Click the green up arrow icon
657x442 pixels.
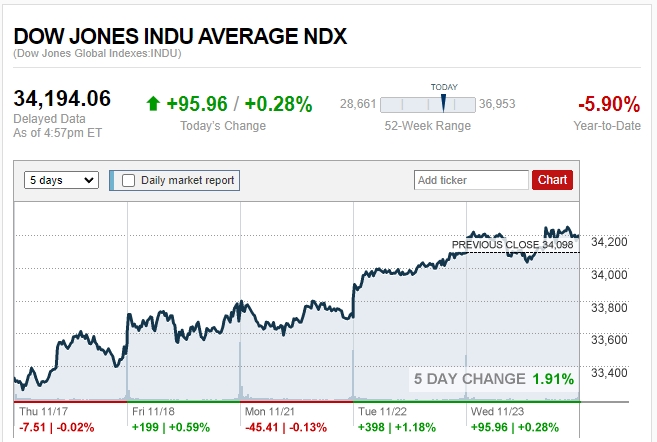pos(153,103)
